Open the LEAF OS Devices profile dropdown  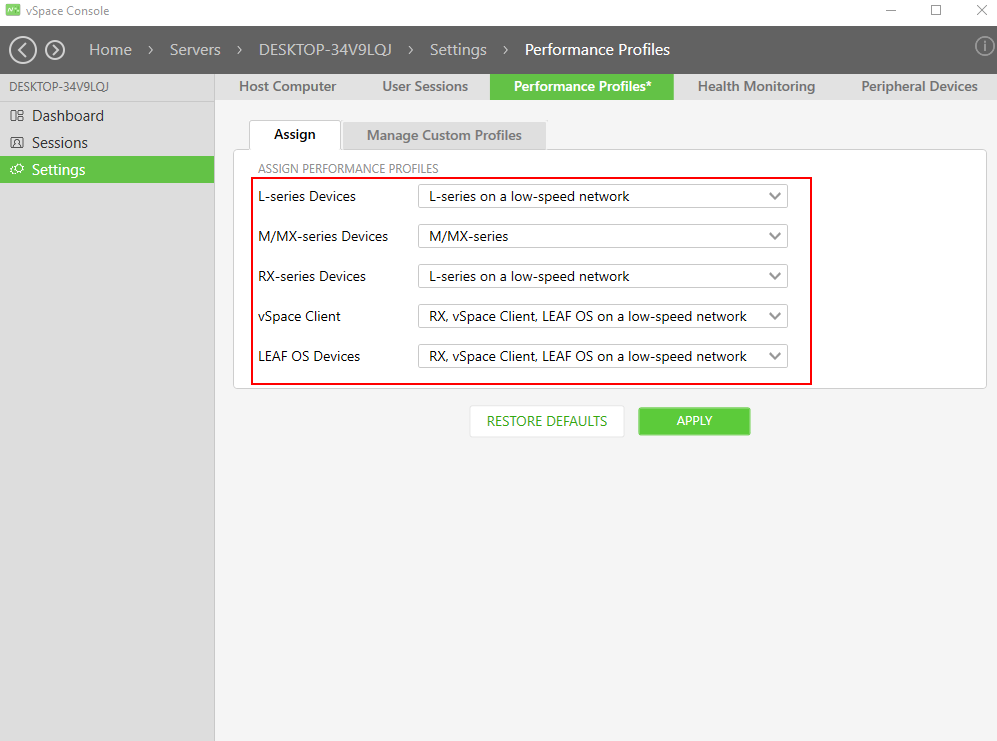coord(603,356)
